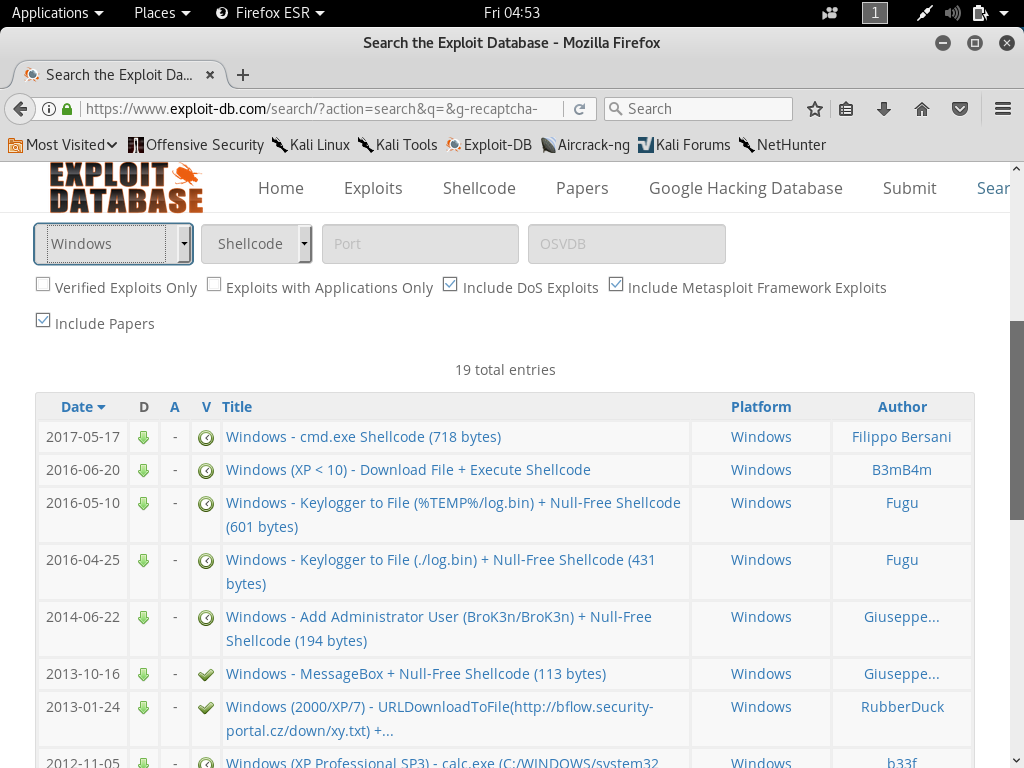This screenshot has height=768, width=1024.
Task: Show bookmarks list icon in toolbar
Action: pos(846,109)
